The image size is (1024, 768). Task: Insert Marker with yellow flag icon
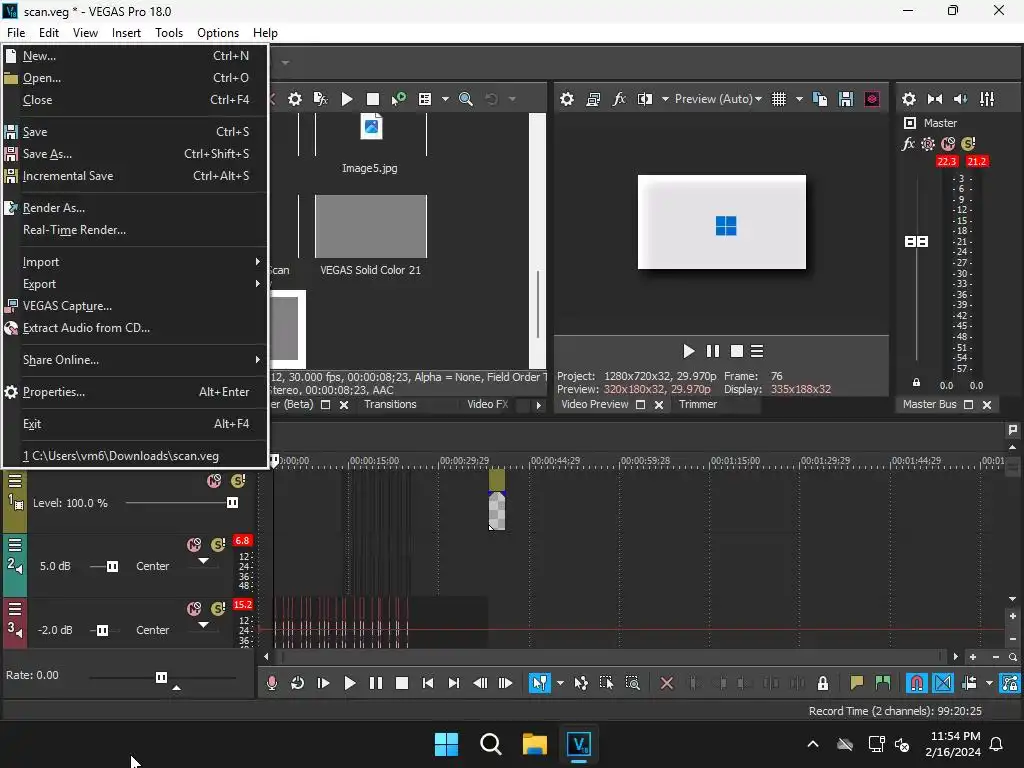[x=857, y=683]
